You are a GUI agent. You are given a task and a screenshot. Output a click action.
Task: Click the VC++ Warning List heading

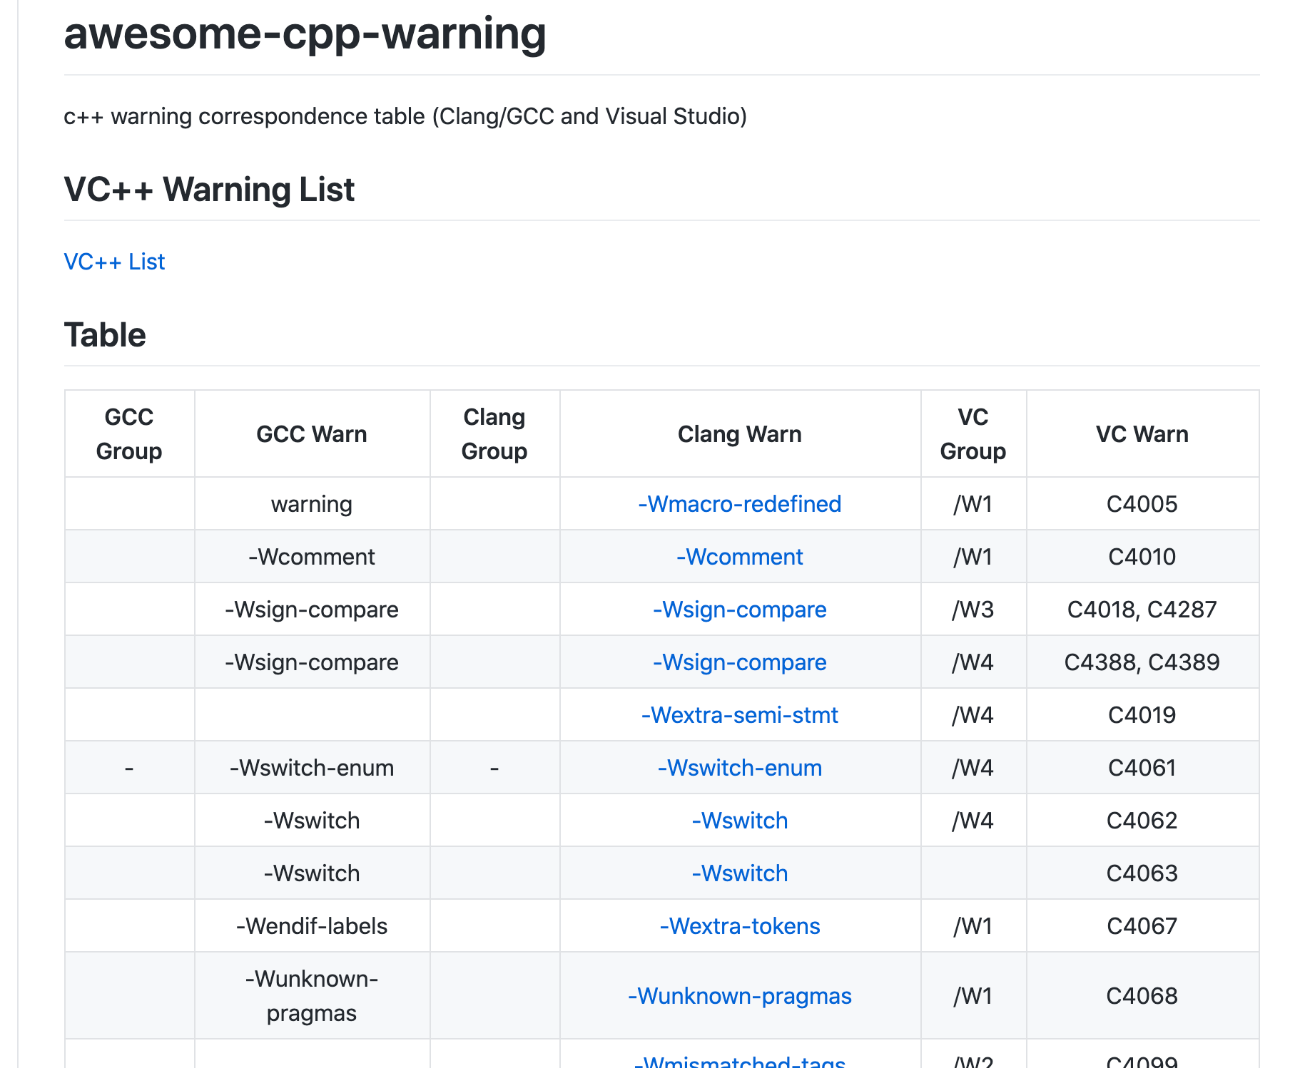(x=209, y=190)
